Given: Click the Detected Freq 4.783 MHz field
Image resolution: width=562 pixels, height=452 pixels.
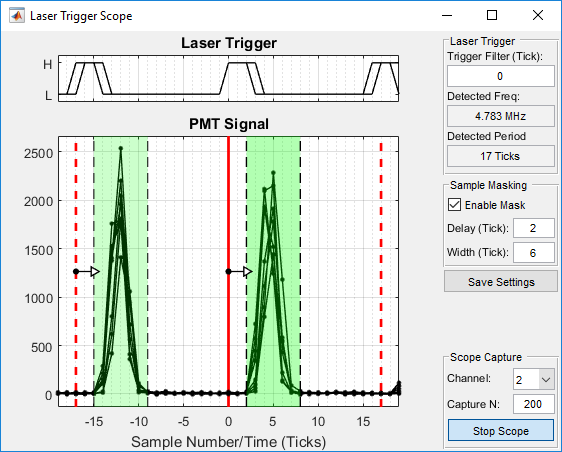Looking at the screenshot, I should tap(500, 116).
